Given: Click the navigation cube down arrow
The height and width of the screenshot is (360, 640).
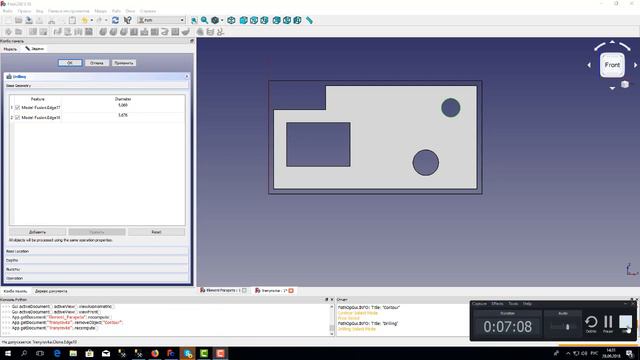Looking at the screenshot, I should click(x=612, y=88).
